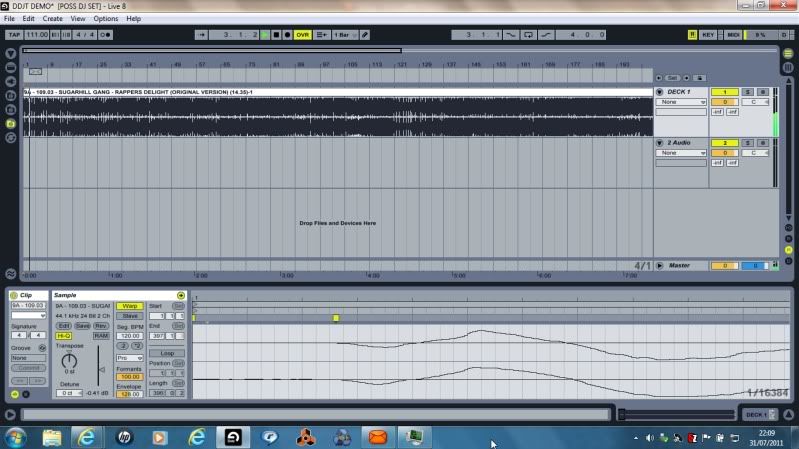Click the Transpose knob

click(x=69, y=359)
